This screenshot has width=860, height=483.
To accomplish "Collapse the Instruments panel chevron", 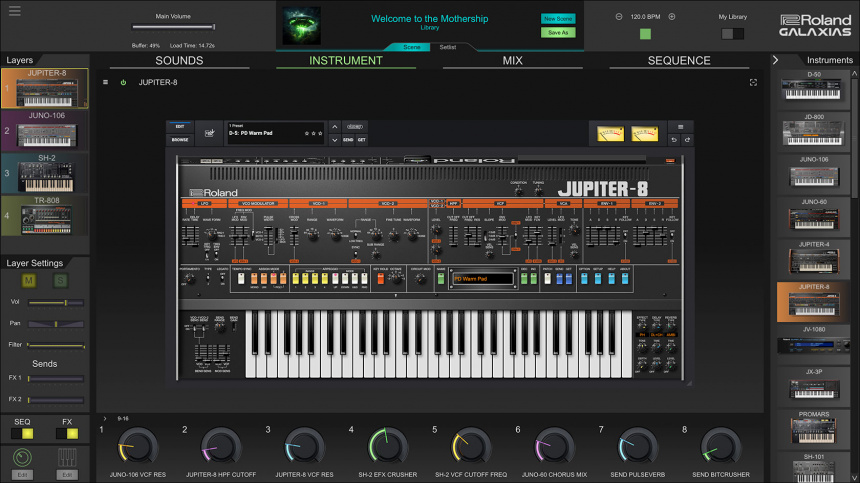I will click(776, 60).
